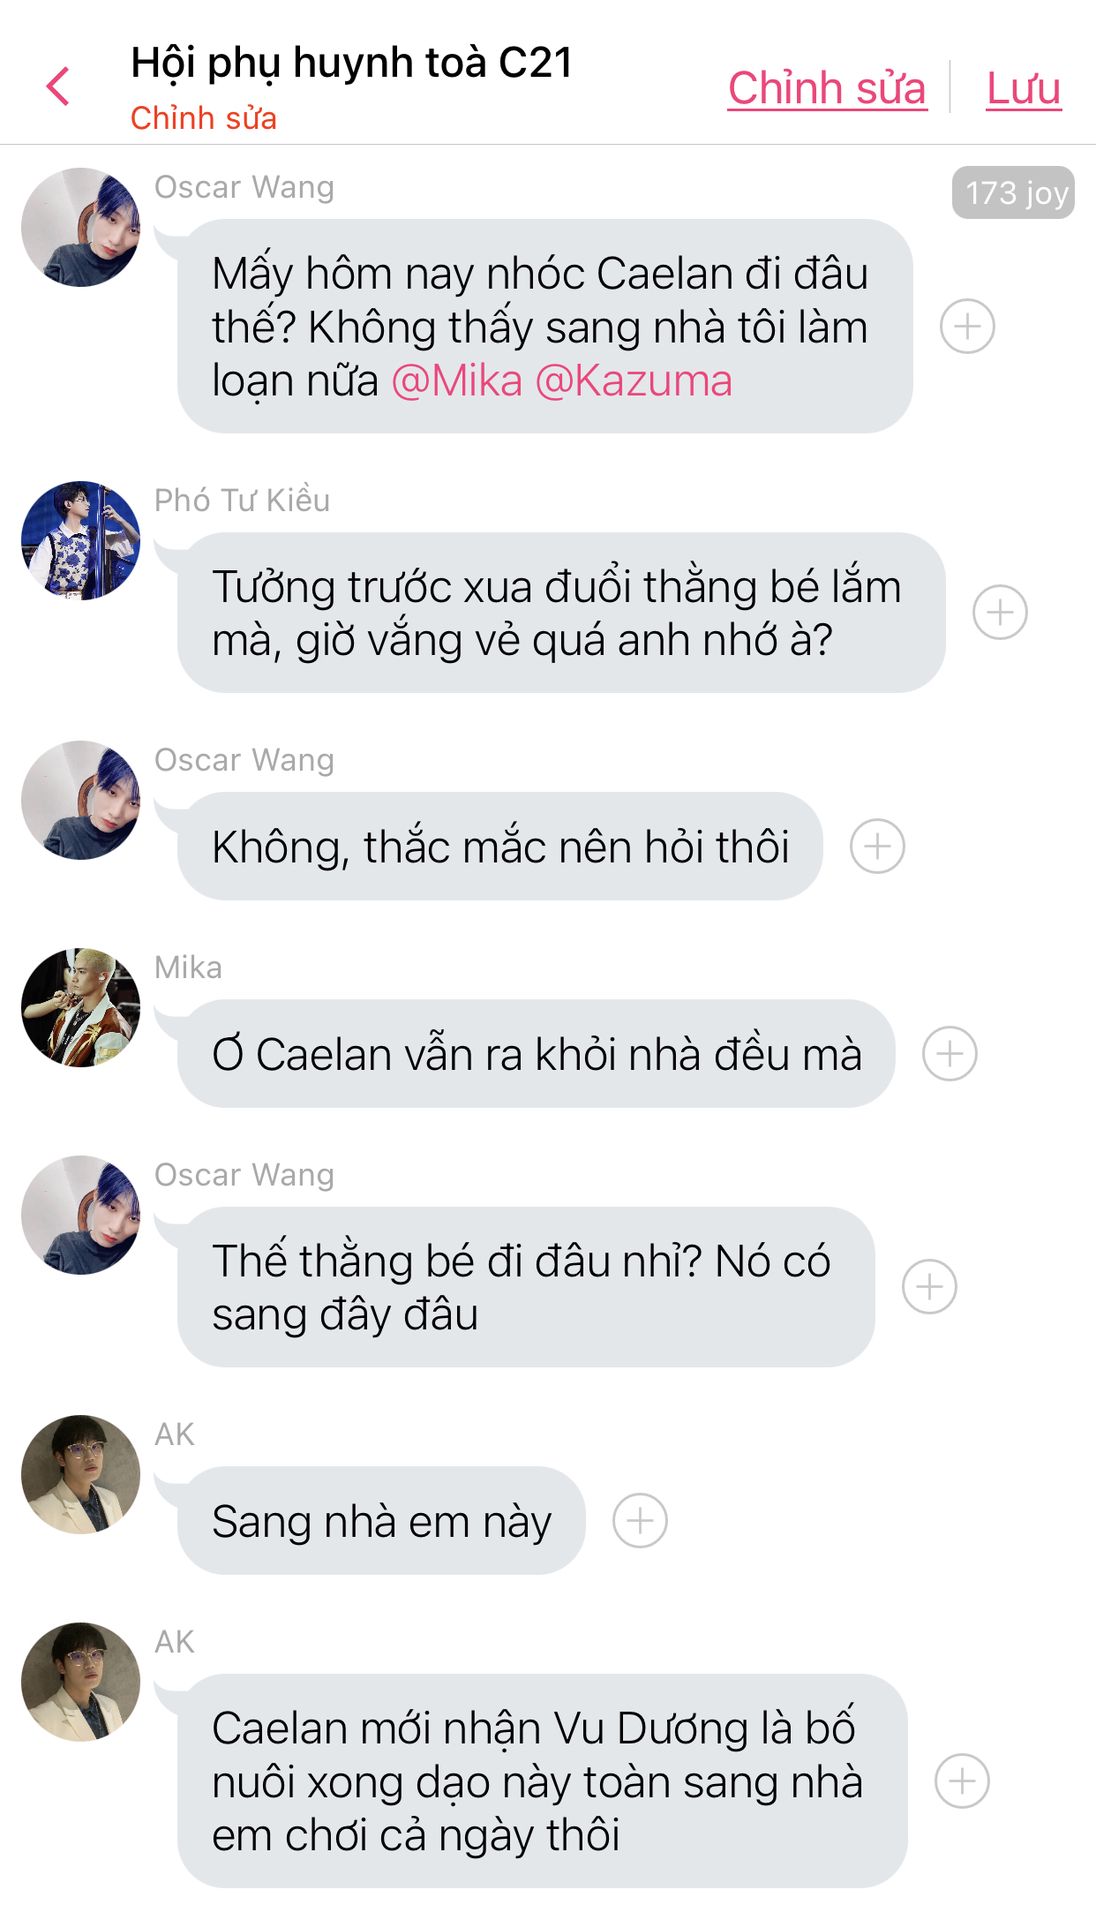
Task: Tap plus icon beside Oscar's first message
Action: pyautogui.click(x=967, y=326)
